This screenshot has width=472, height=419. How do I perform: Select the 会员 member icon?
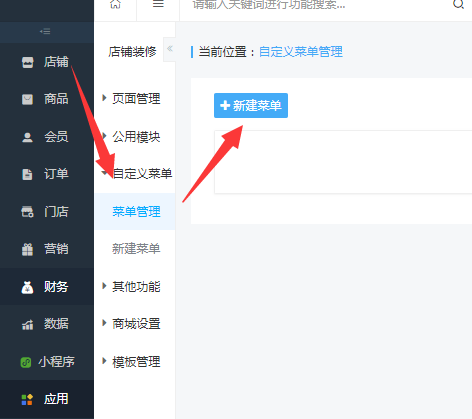point(27,137)
